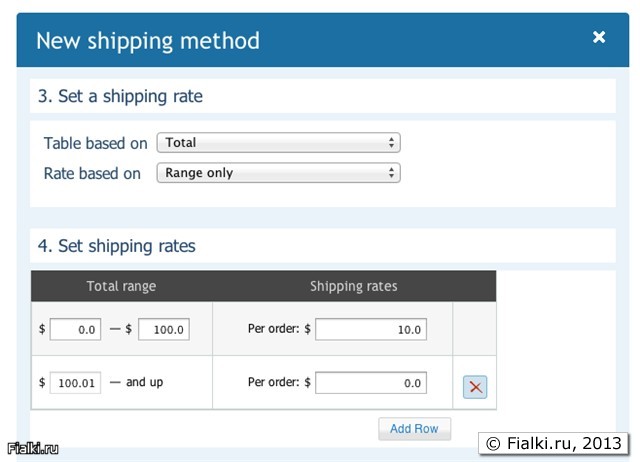Click the Shipping rates column header
Screen dimensions: 640x462
353,286
